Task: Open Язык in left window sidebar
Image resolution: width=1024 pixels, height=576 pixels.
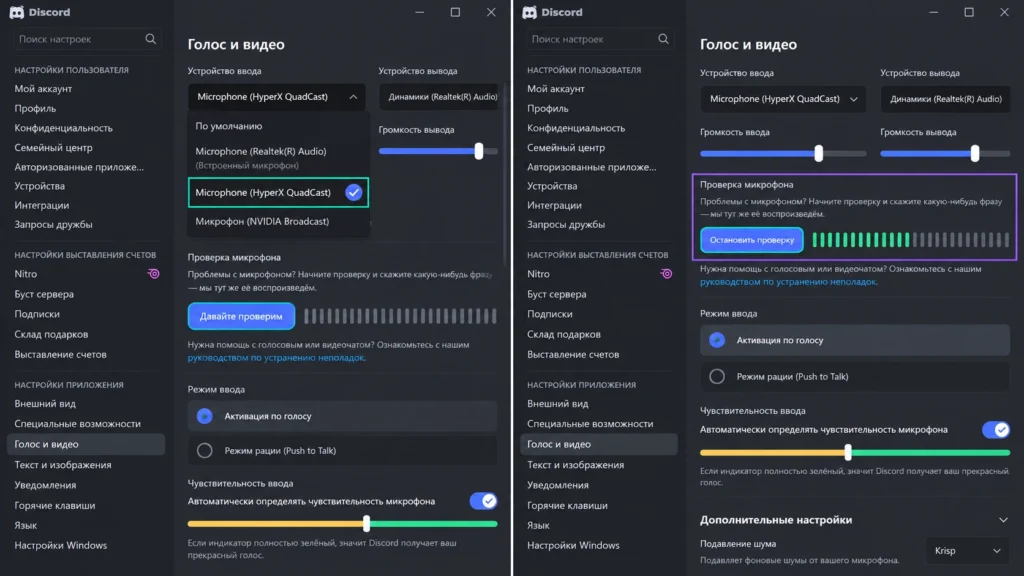Action: click(x=25, y=525)
